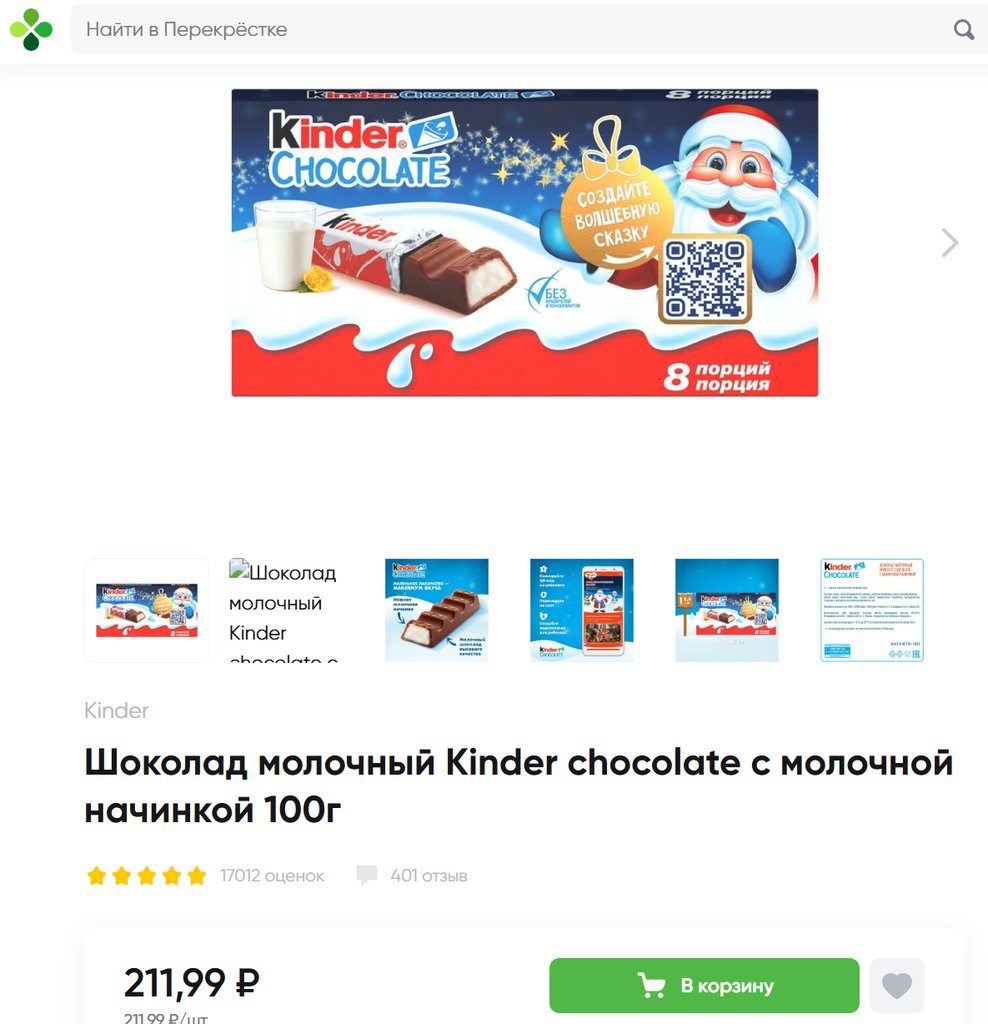Open the snowy scene box thumbnail

[x=727, y=610]
